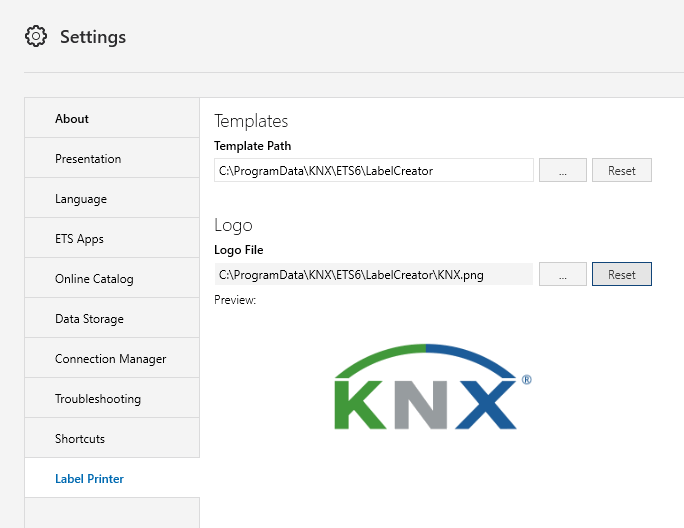Image resolution: width=684 pixels, height=528 pixels.
Task: Reset the Template Path to default
Action: pyautogui.click(x=622, y=170)
